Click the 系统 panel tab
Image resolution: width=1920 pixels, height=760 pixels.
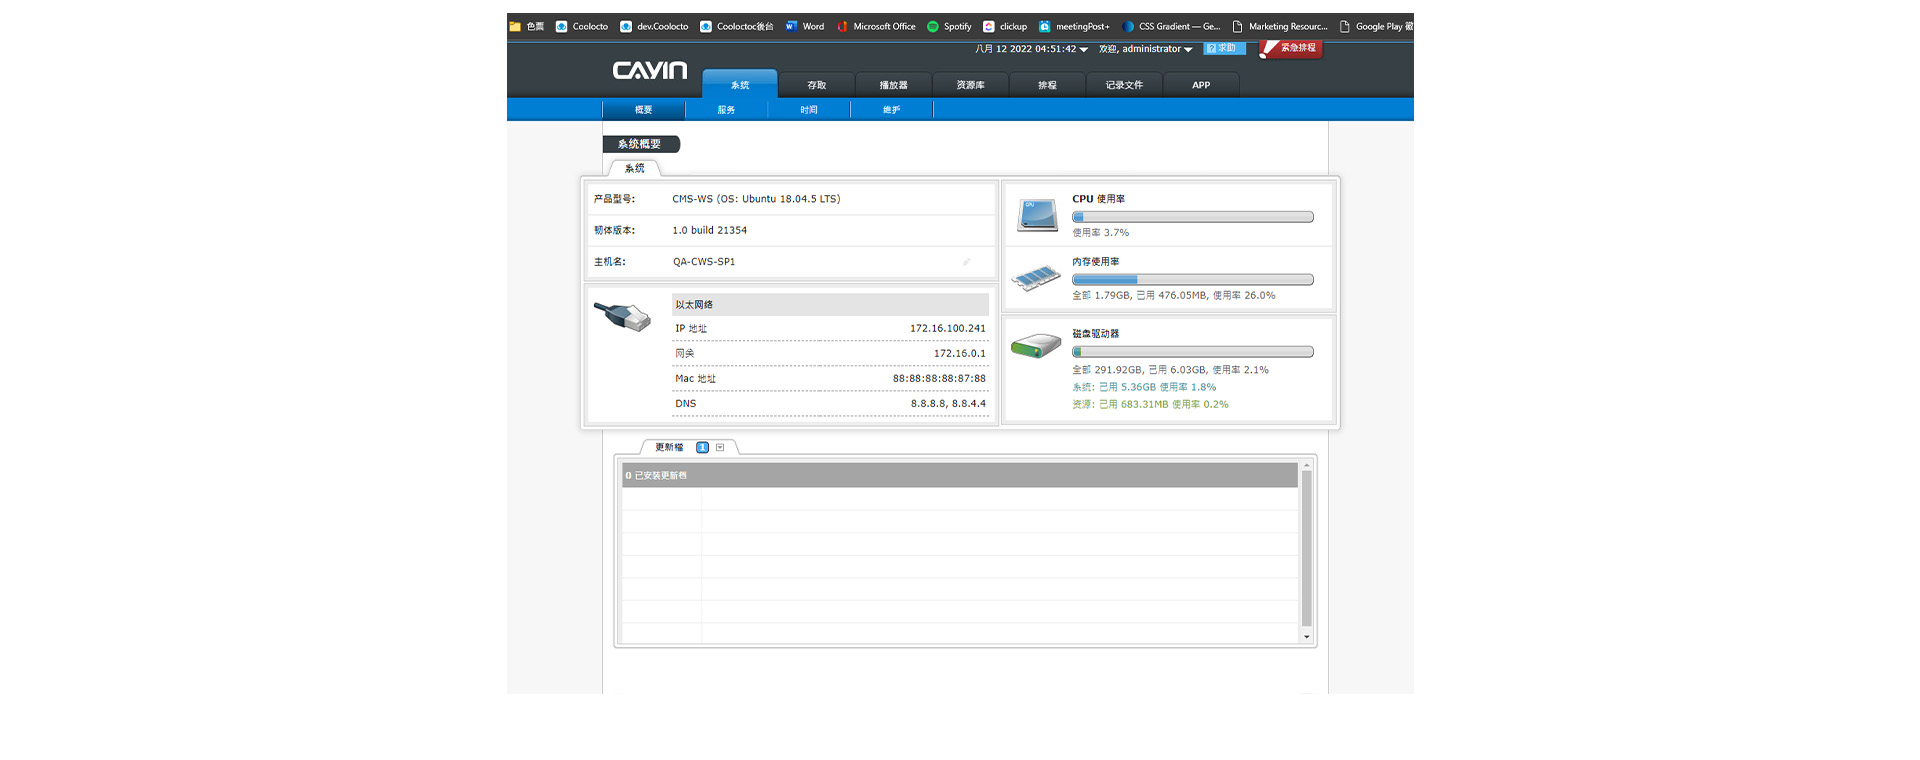pyautogui.click(x=634, y=168)
